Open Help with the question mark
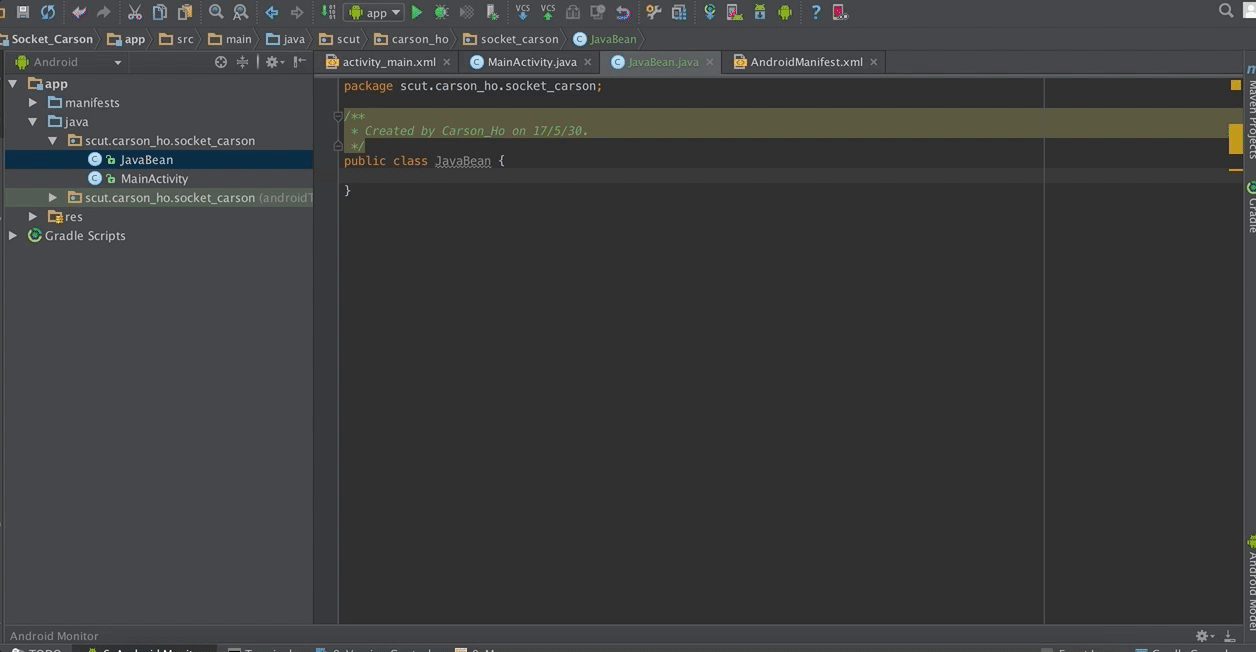This screenshot has width=1256, height=652. click(816, 12)
